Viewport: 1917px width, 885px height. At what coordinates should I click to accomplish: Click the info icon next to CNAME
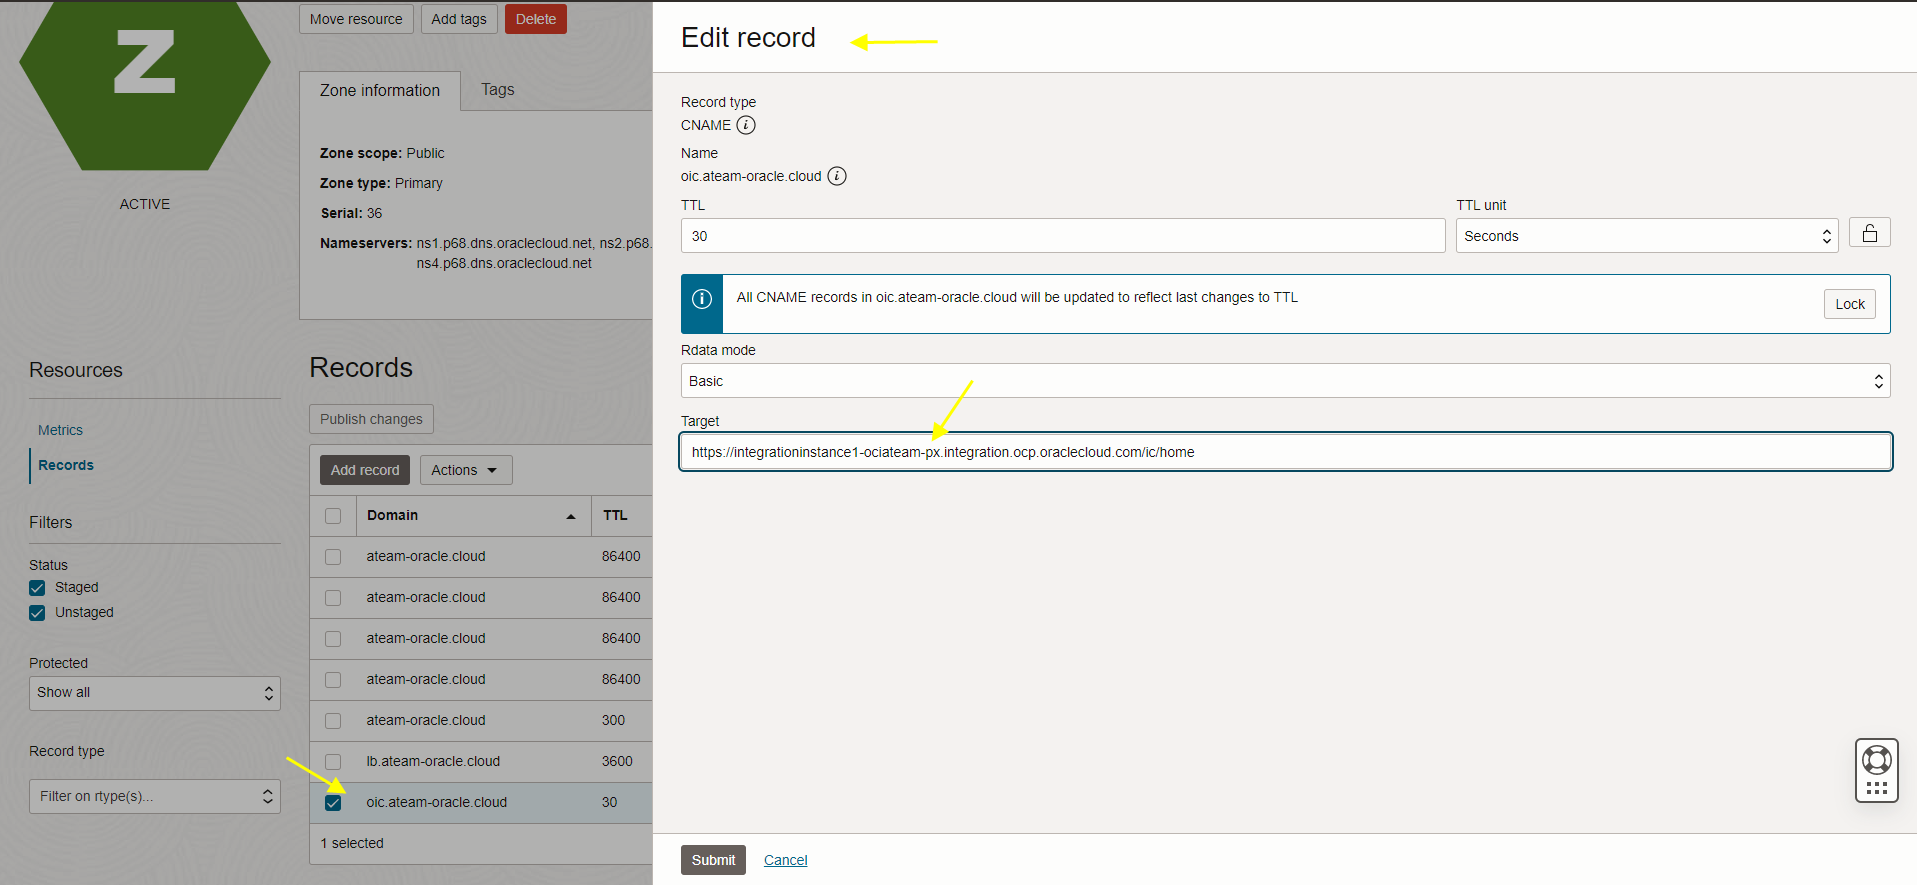coord(746,125)
